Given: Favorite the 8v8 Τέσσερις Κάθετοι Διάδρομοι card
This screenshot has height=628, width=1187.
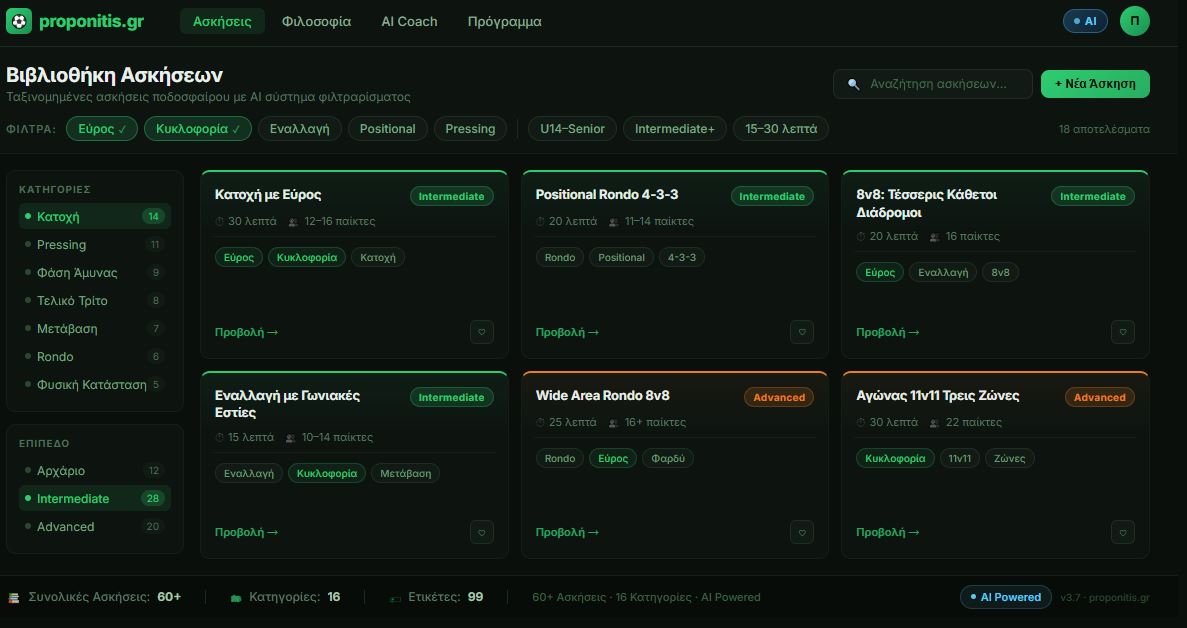Looking at the screenshot, I should coord(1122,332).
